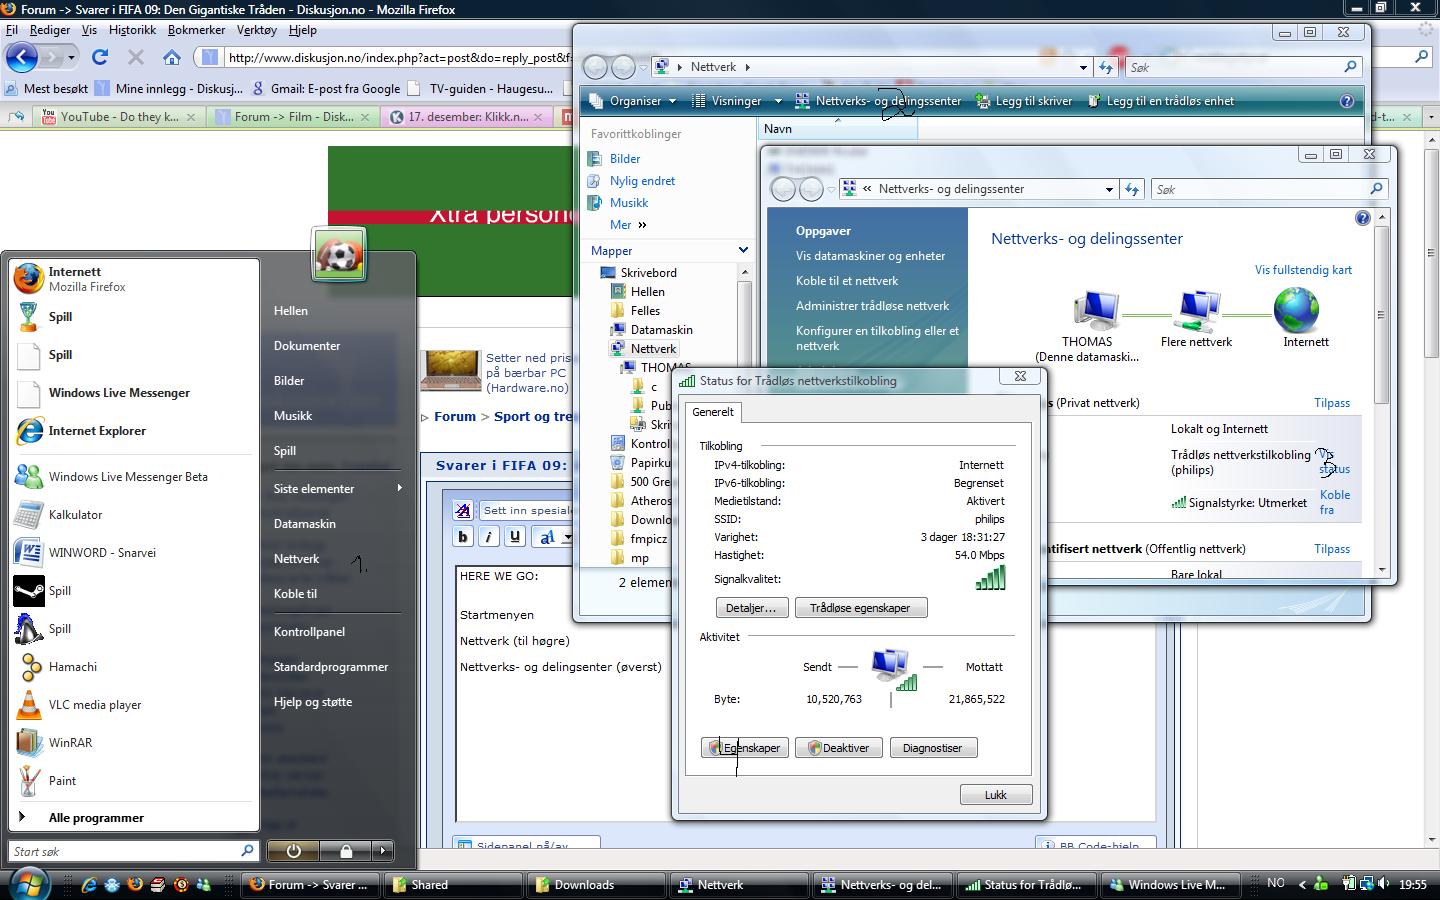
Task: Click help question mark in Nettverk toolbar
Action: (1347, 101)
